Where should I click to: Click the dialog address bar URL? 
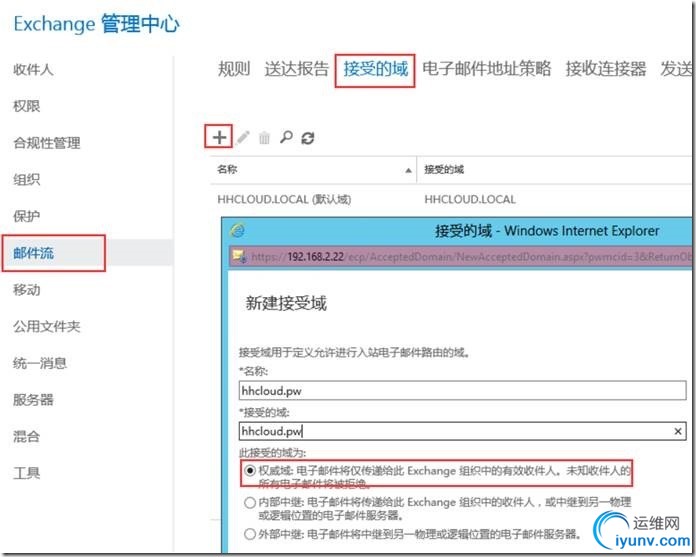point(471,257)
